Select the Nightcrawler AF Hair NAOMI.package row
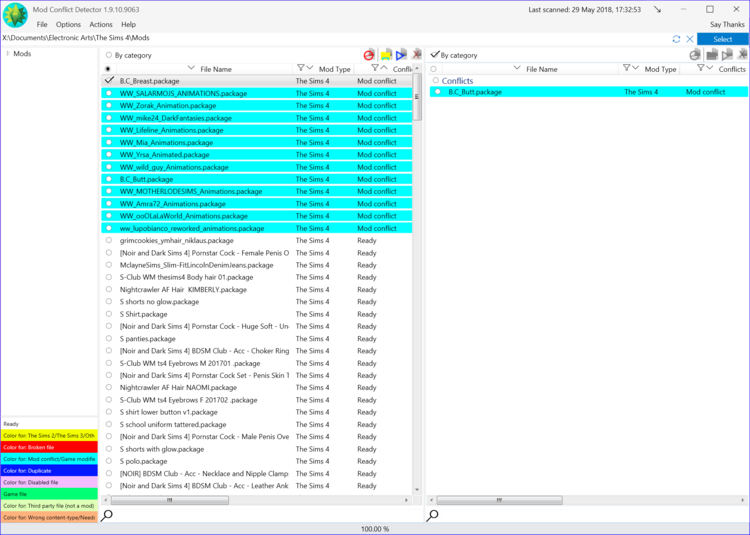Screen dimensions: 750x535 tap(256, 387)
